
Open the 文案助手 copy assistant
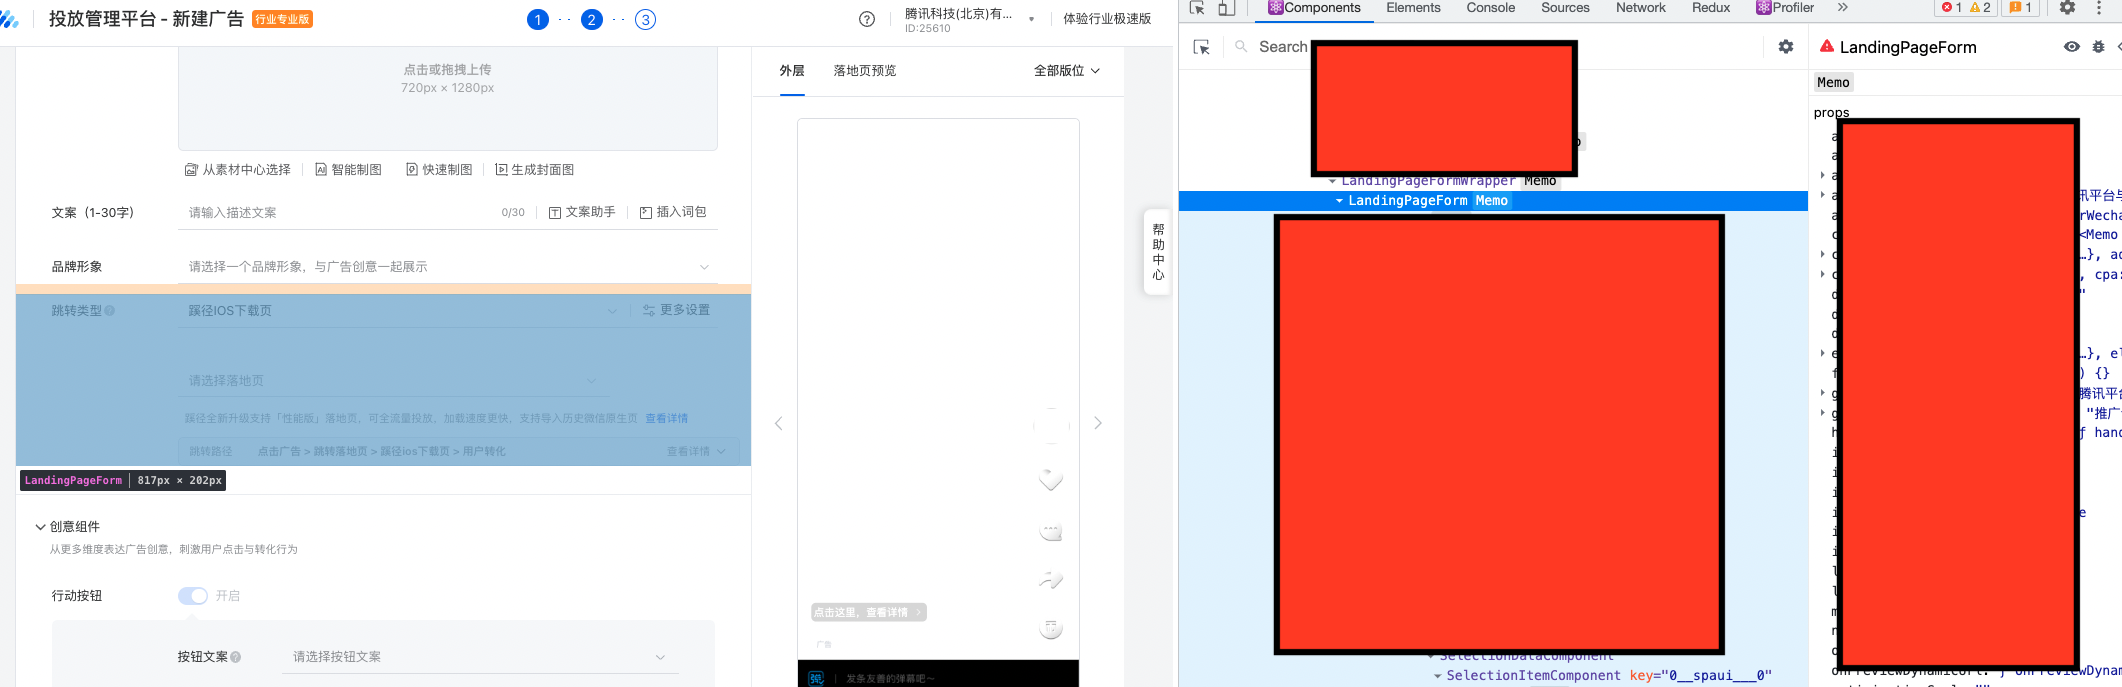582,212
